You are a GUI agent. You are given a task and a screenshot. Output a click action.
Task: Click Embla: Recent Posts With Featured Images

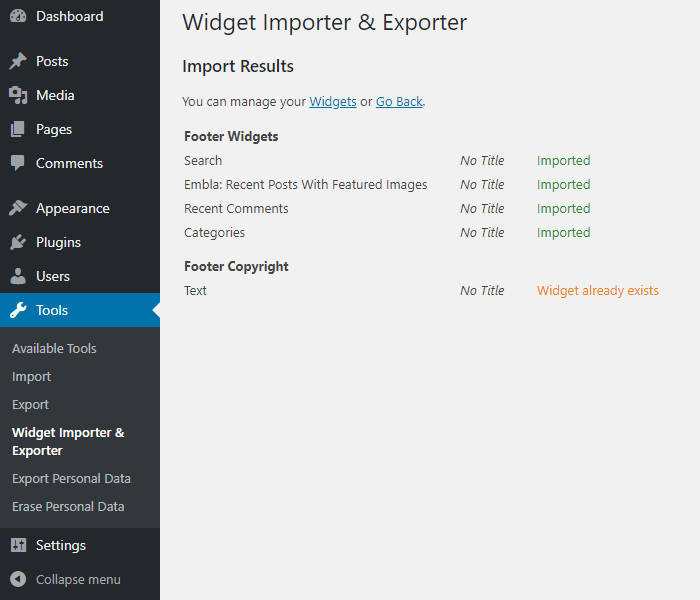point(306,184)
